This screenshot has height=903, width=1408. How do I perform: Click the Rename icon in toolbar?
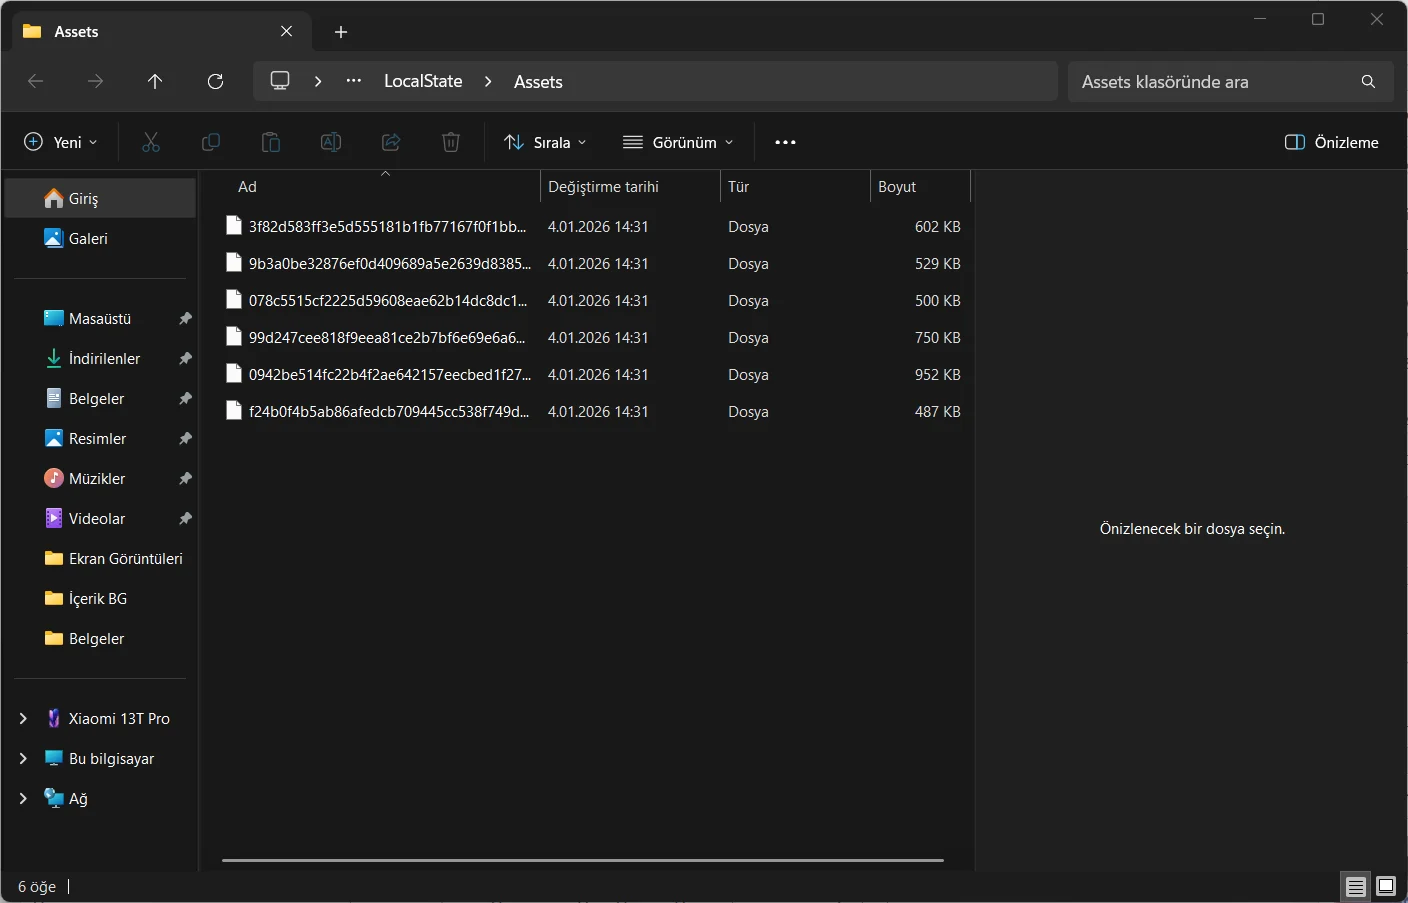(x=331, y=142)
